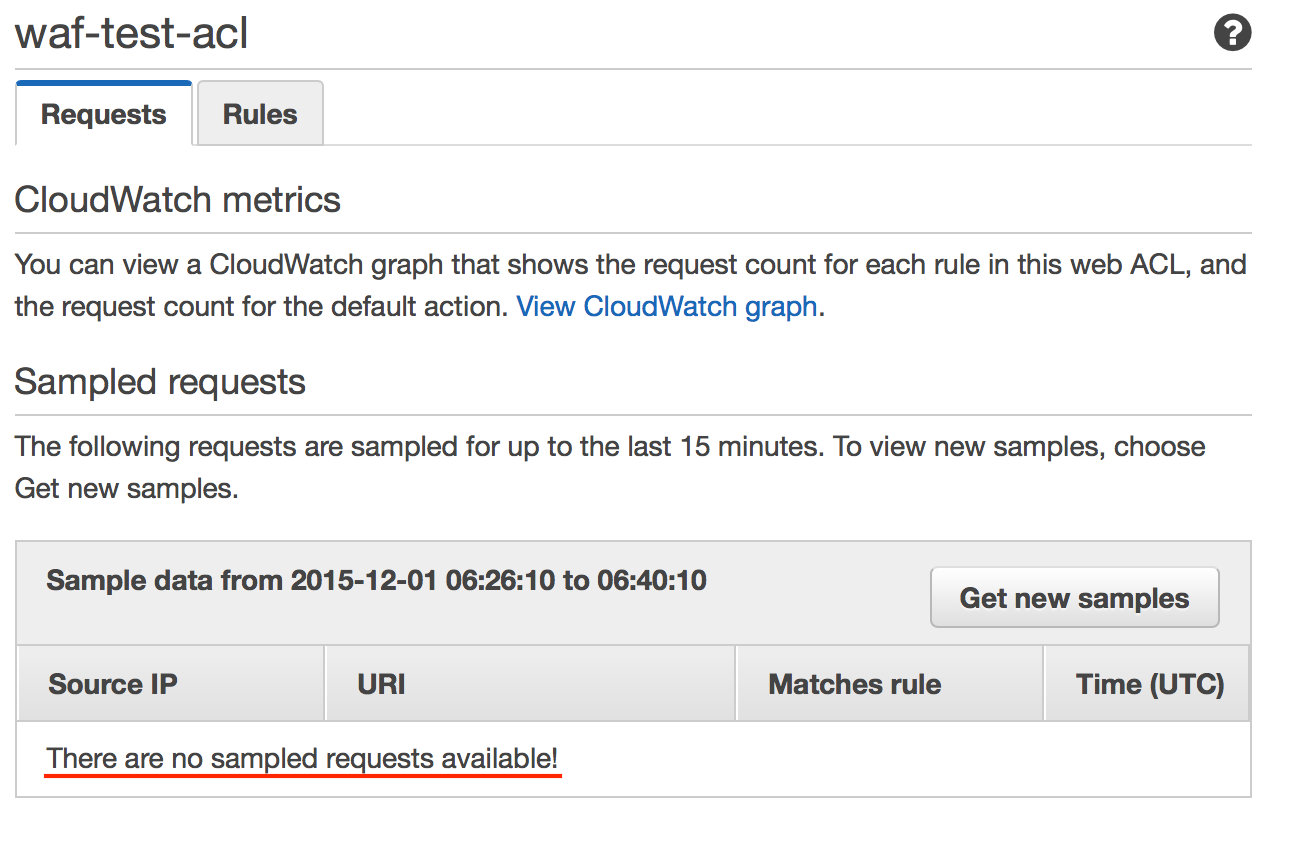
Task: Select the Requests tab
Action: [x=103, y=113]
